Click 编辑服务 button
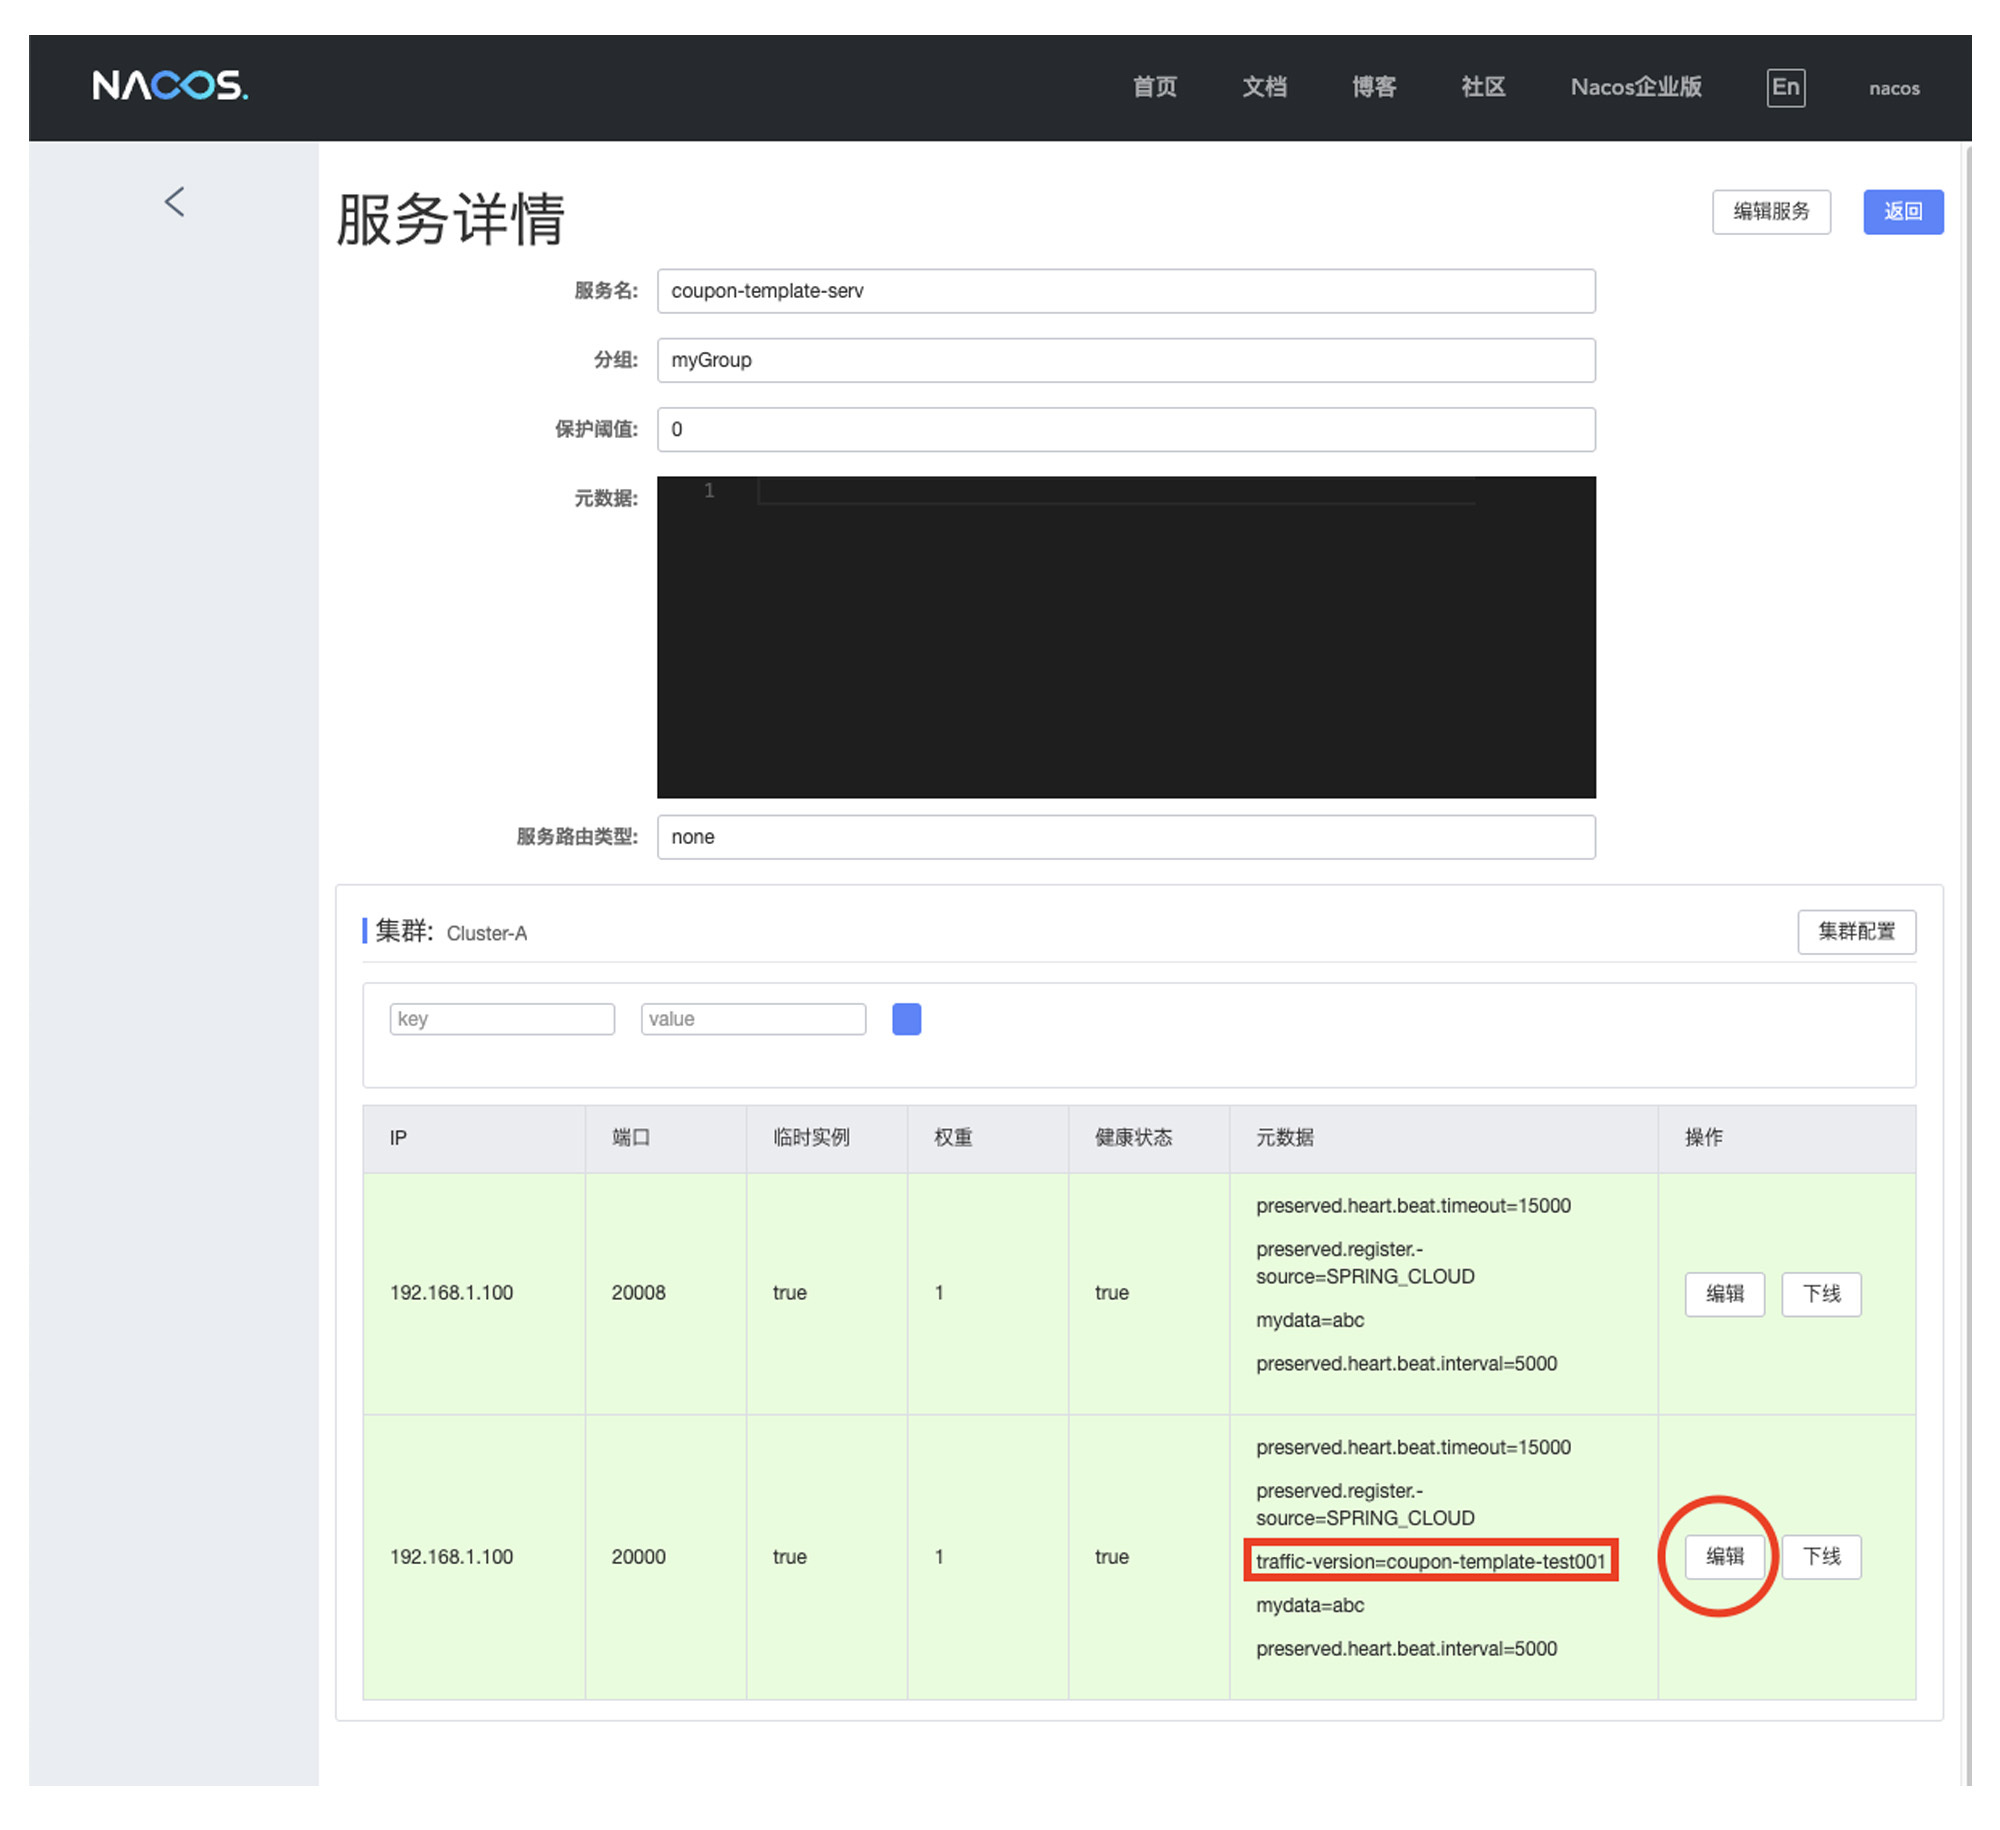2000x1830 pixels. (1771, 211)
